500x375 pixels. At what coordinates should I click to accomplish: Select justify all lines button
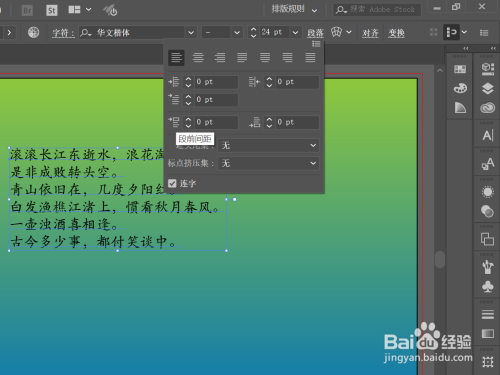310,58
